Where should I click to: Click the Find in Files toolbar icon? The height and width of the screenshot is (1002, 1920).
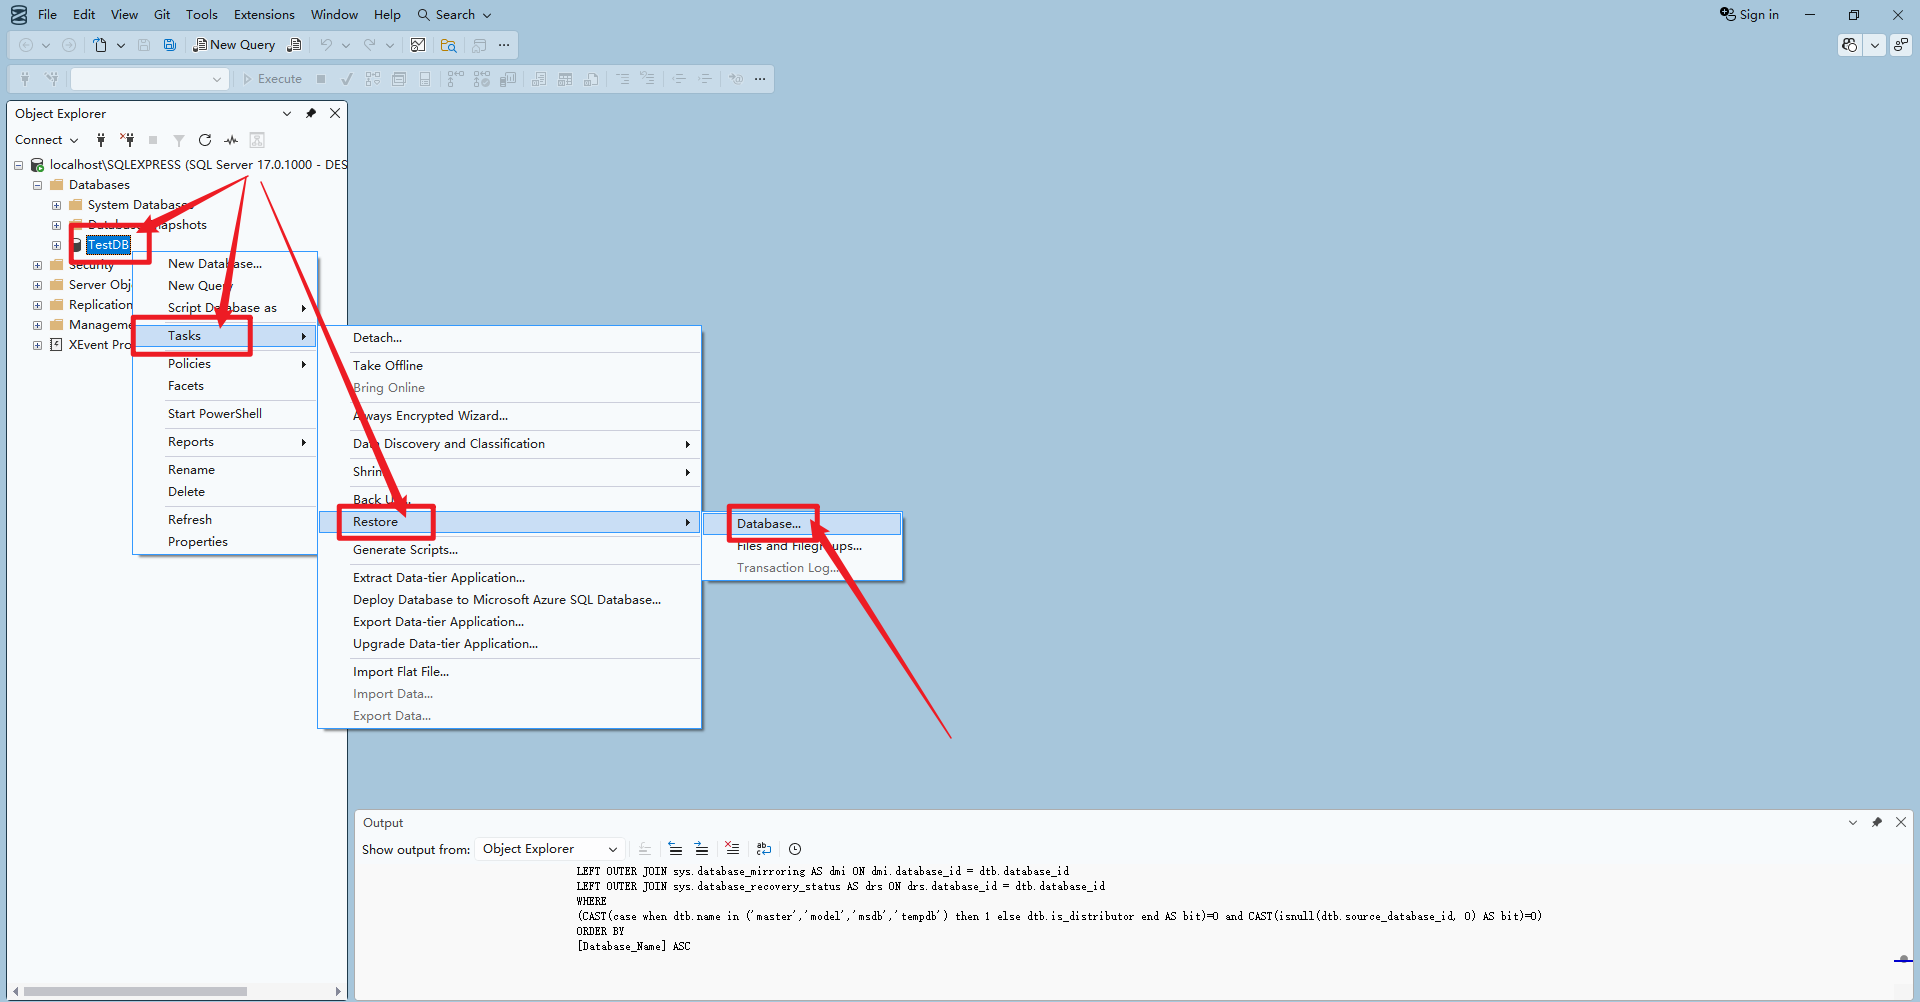tap(448, 45)
